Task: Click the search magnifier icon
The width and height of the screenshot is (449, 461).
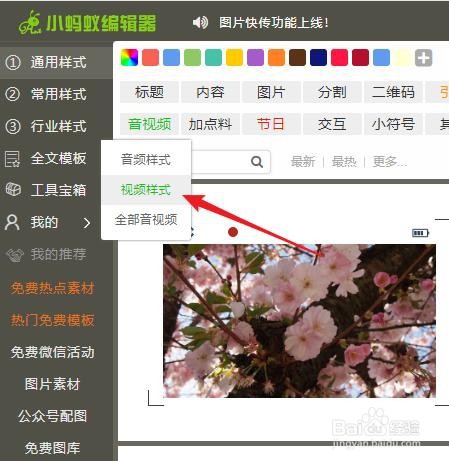Action: (257, 162)
